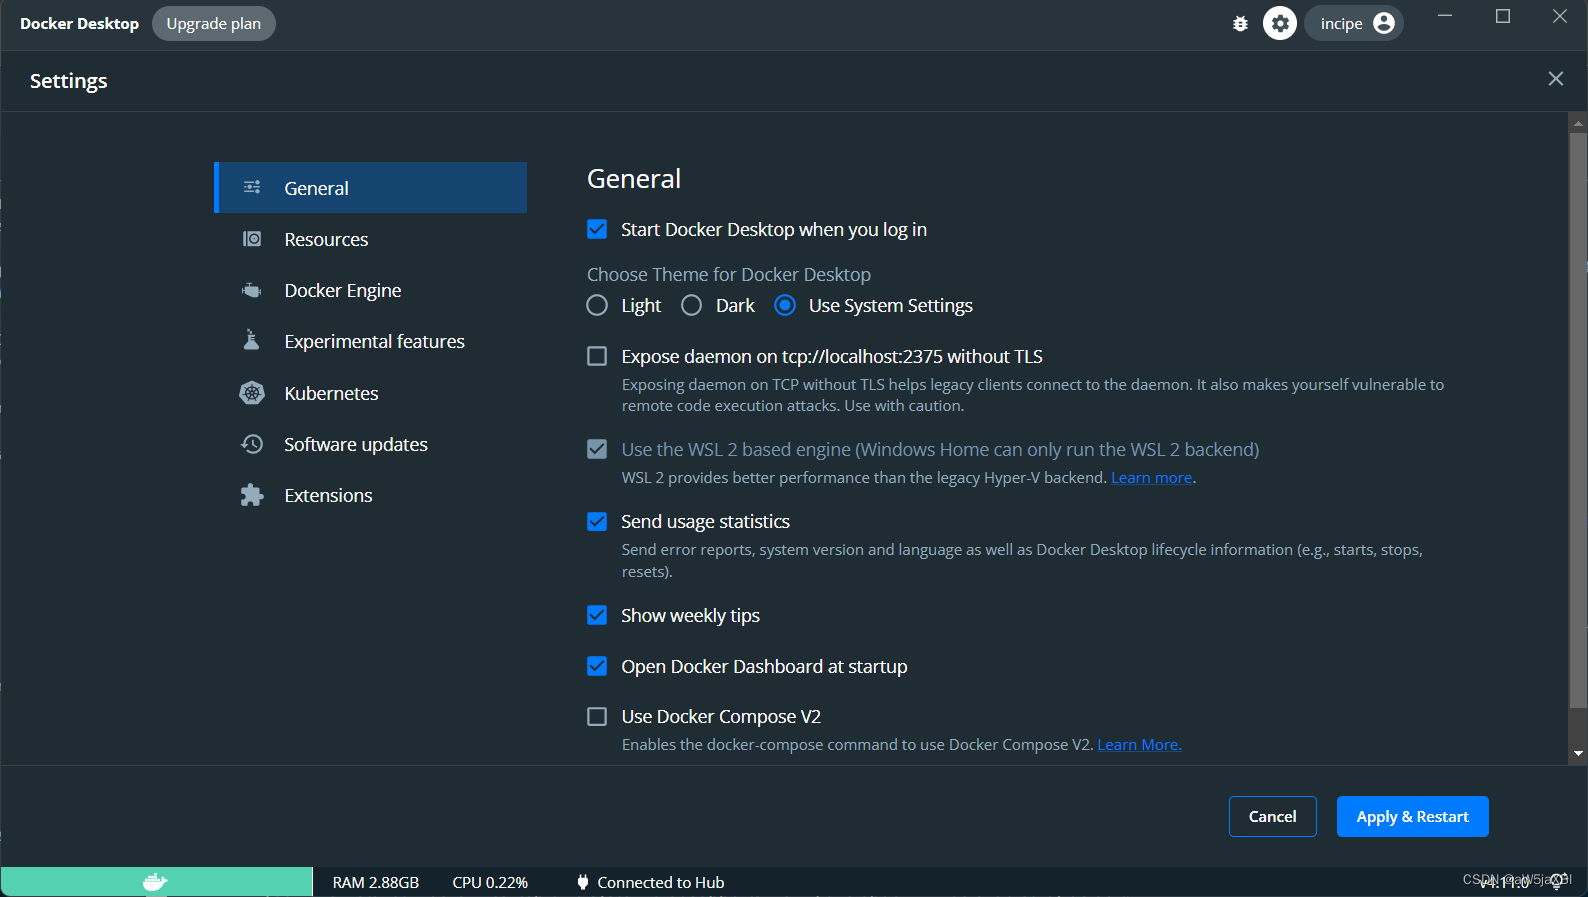Click the Docker Engine whale icon
1588x897 pixels.
click(252, 290)
